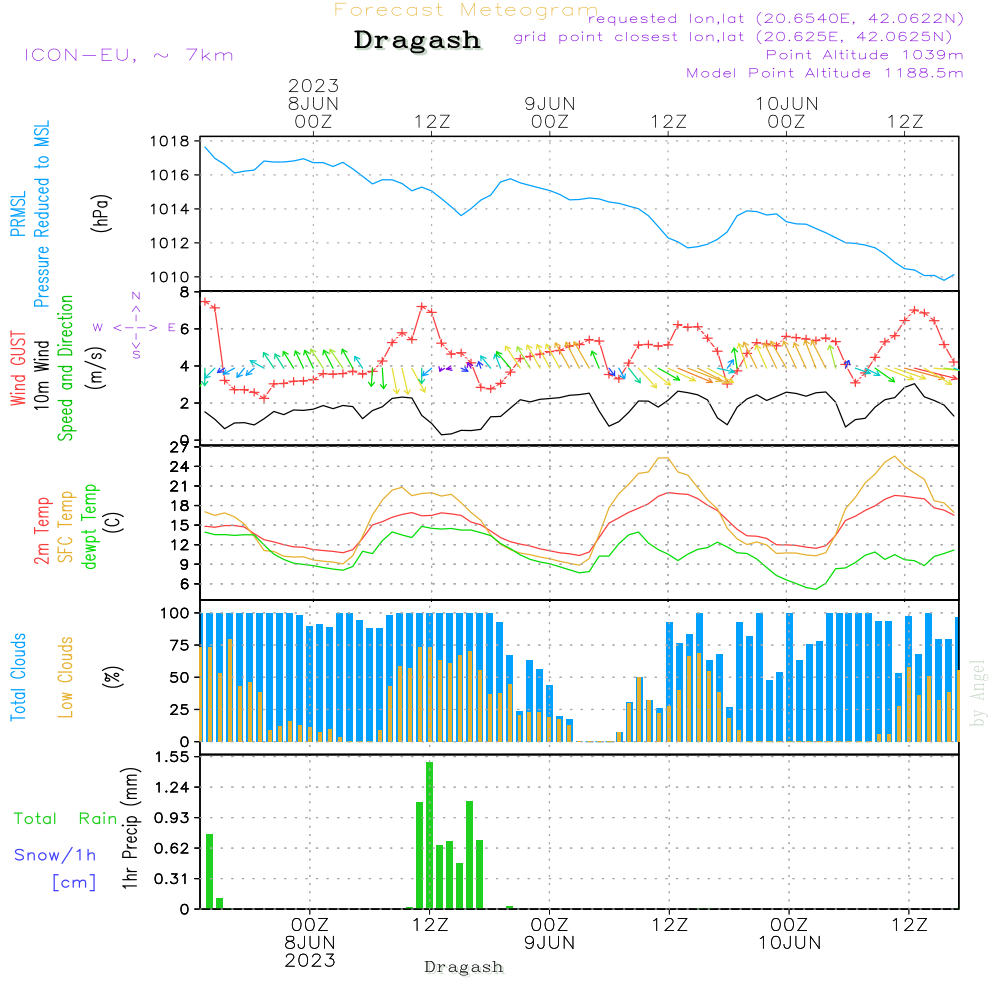Viewport: 1000px width, 1000px height.
Task: Select the '1.55' precipitation tick value
Action: click(172, 757)
